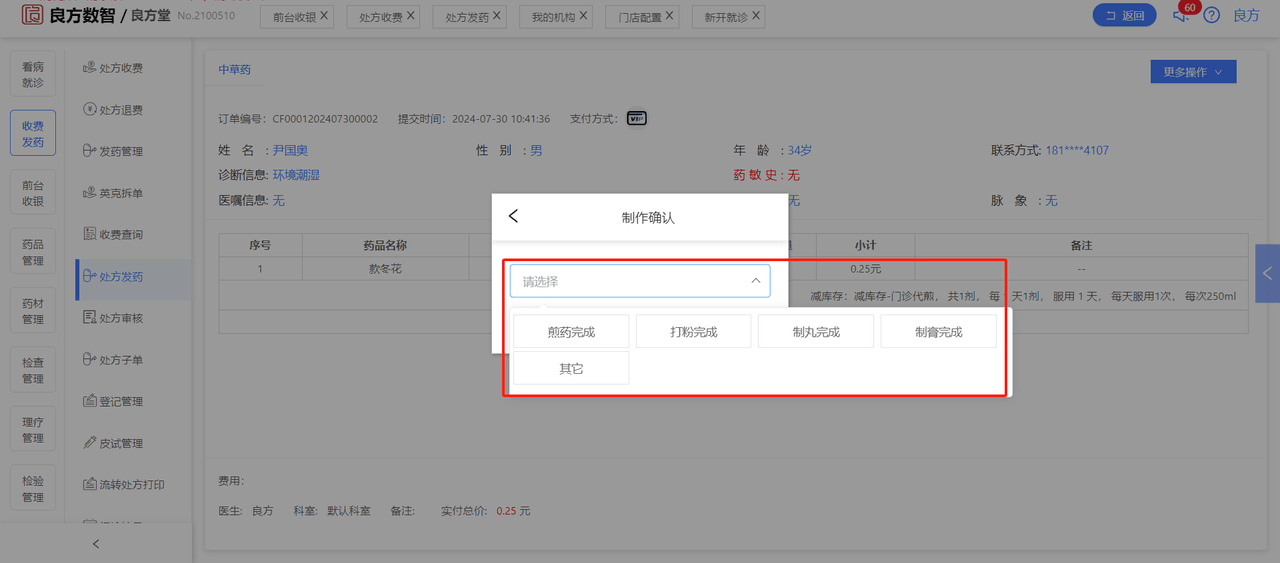The width and height of the screenshot is (1280, 563).
Task: Open 收费查询 in the submenu
Action: 122,234
